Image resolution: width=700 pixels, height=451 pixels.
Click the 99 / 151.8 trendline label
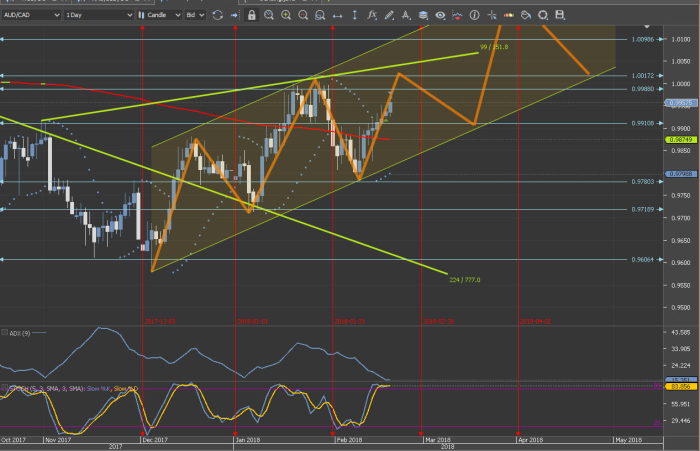(494, 47)
